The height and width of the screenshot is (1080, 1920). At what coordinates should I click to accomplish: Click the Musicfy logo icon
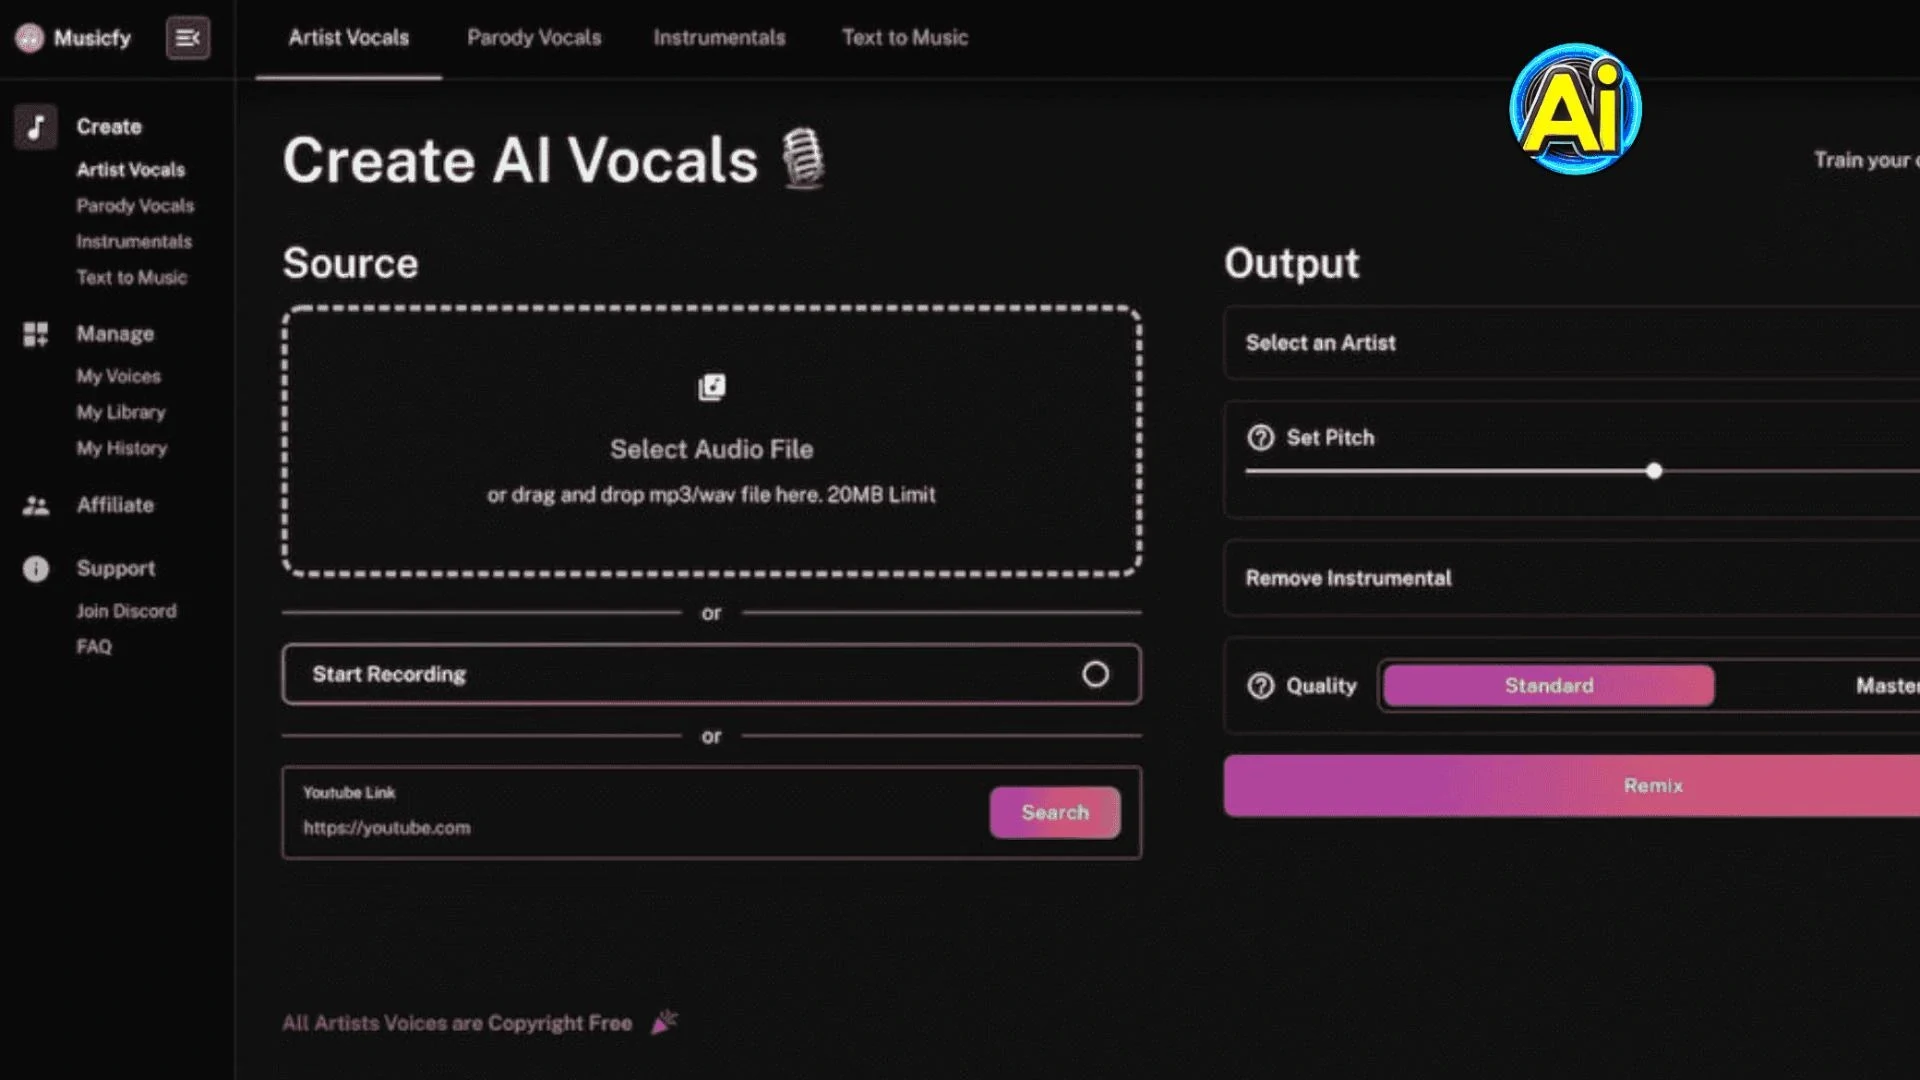pos(29,38)
